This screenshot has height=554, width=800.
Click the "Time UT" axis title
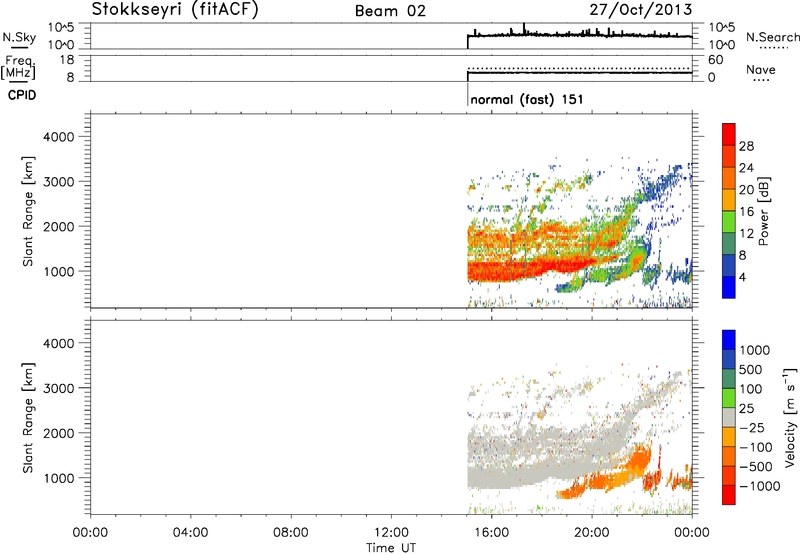coord(391,548)
